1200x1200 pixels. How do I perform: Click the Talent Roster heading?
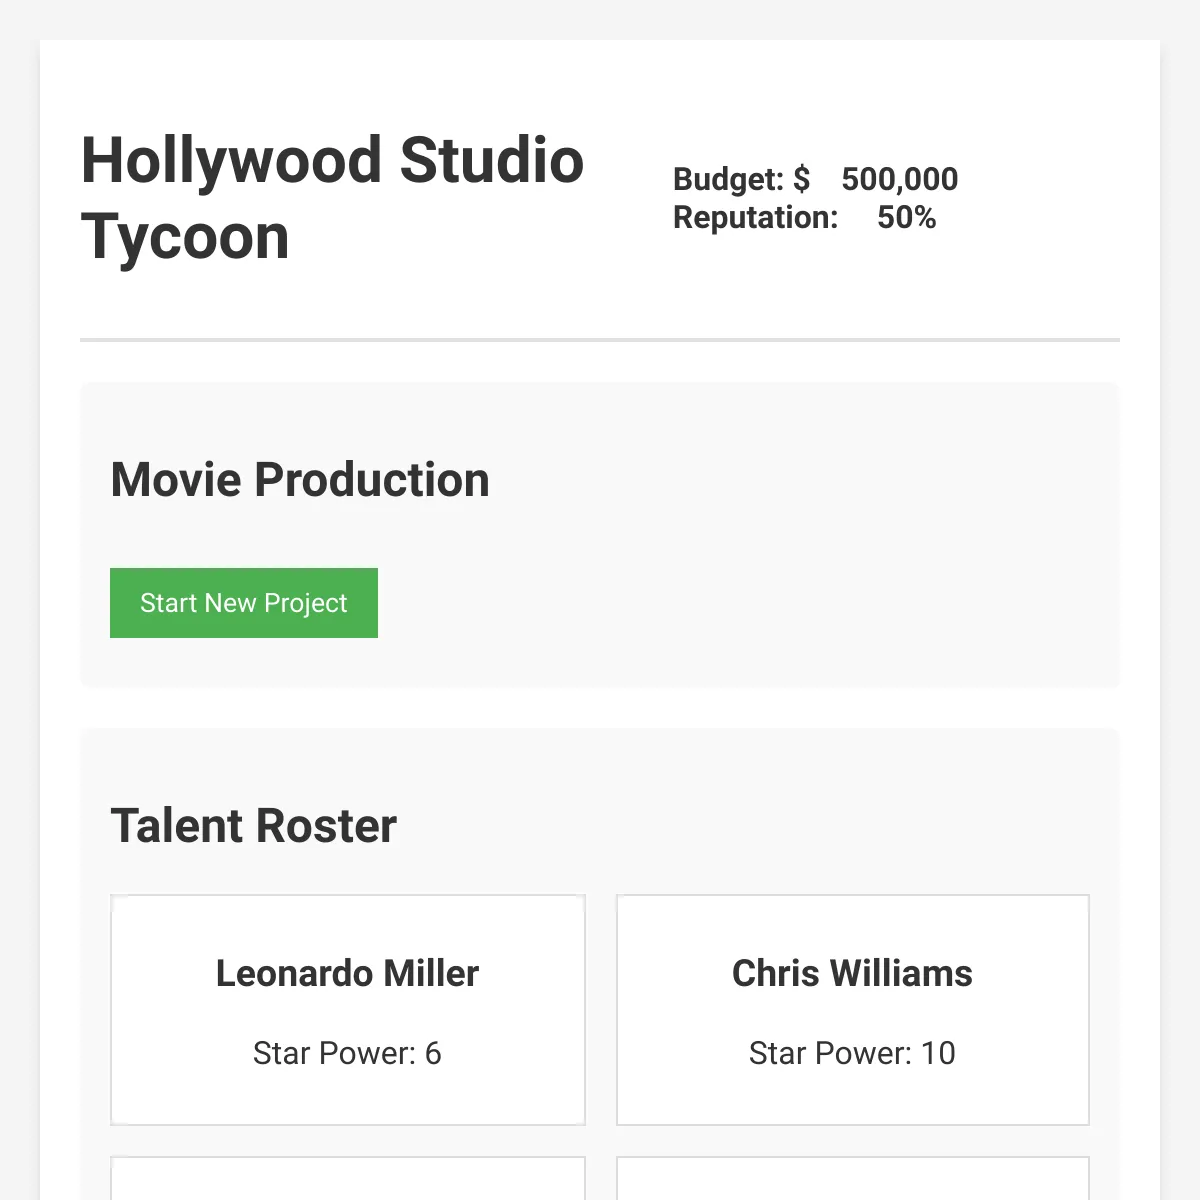(x=253, y=826)
